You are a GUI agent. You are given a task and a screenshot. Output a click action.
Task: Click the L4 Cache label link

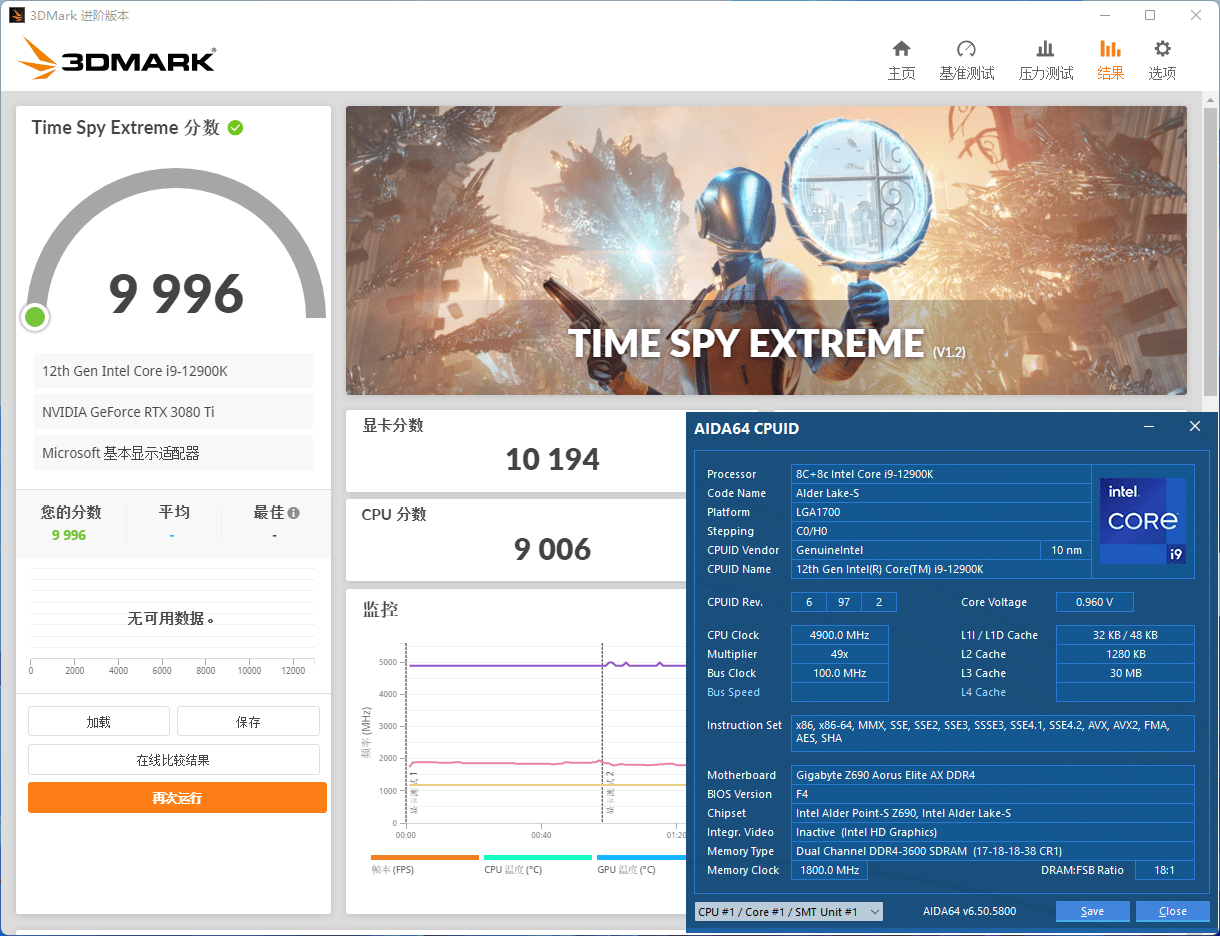click(983, 692)
